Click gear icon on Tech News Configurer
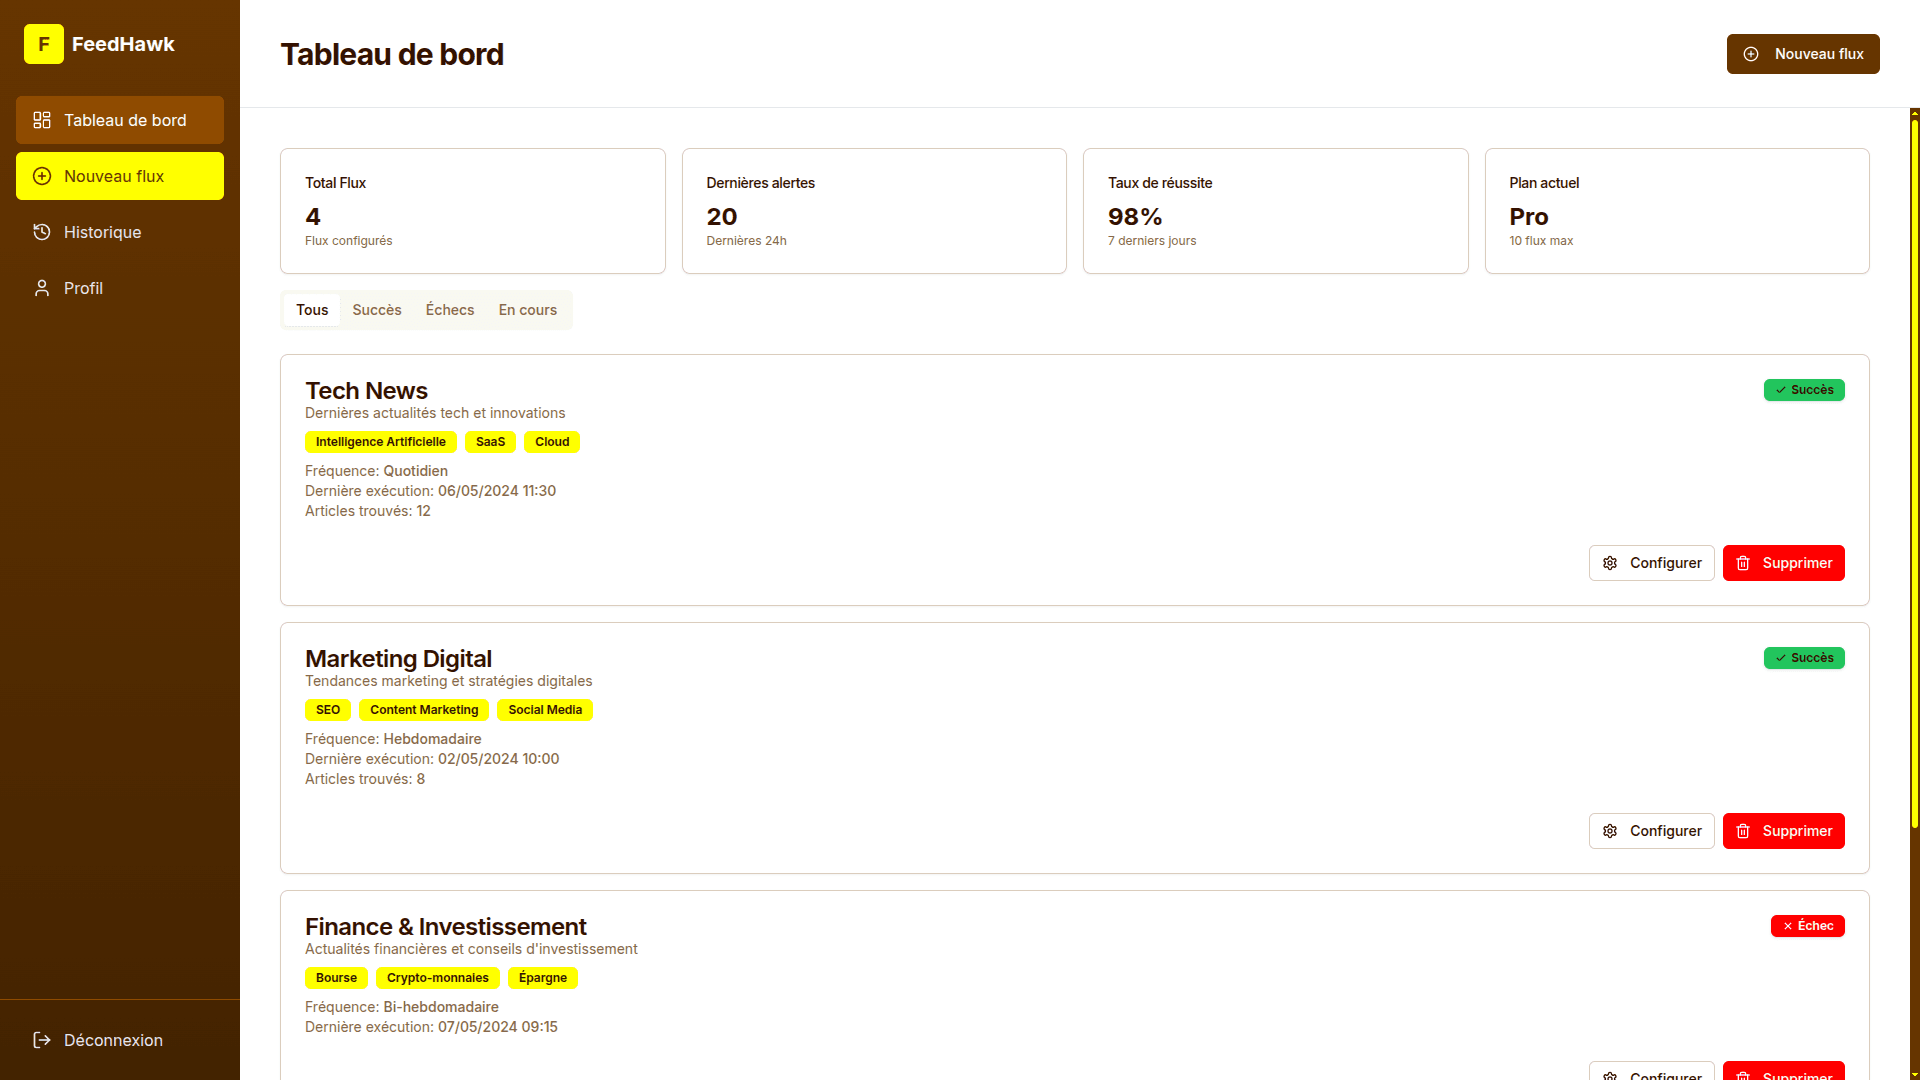The image size is (1920, 1080). pyautogui.click(x=1610, y=563)
